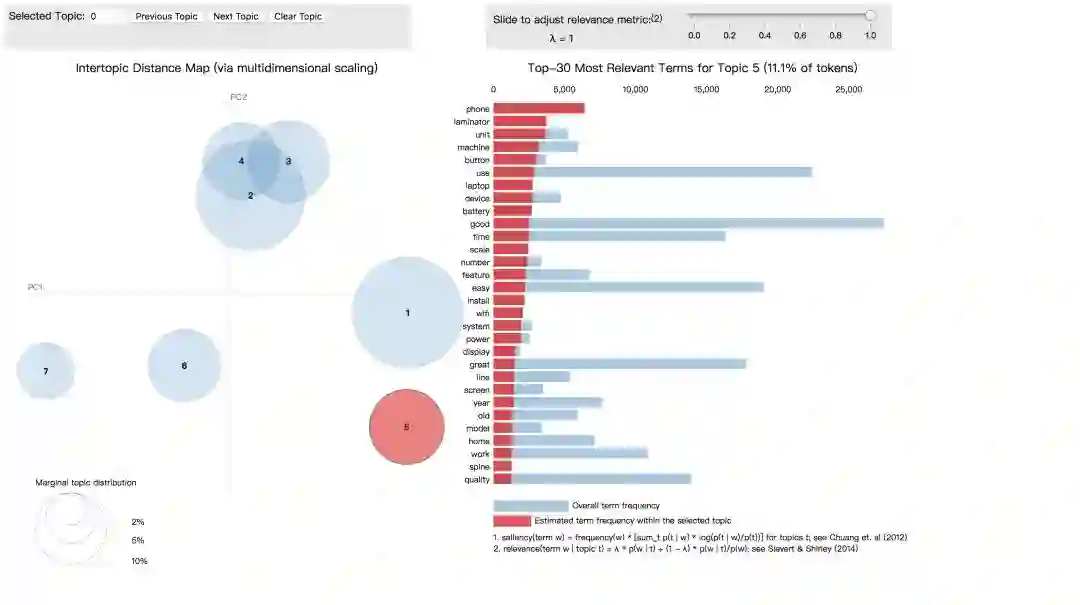Click the "wifi" term label

[482, 313]
